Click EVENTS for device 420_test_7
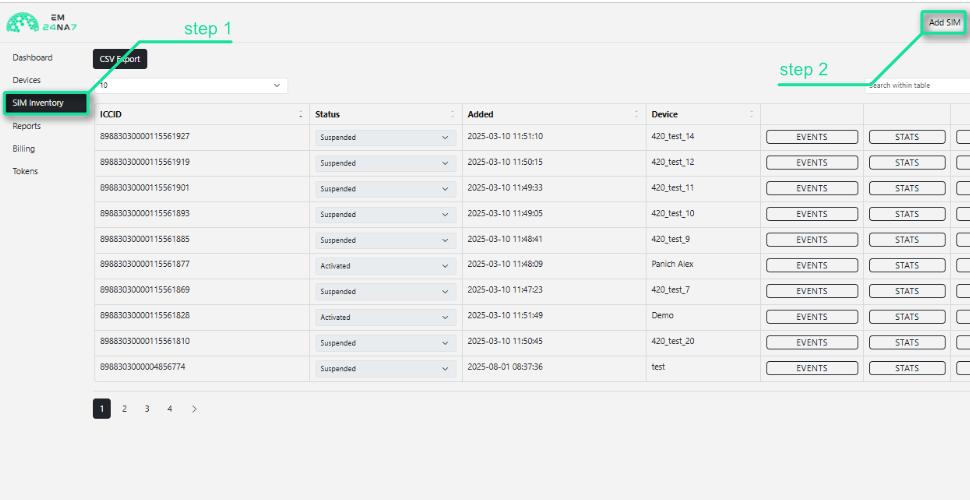This screenshot has height=500, width=970. click(812, 291)
